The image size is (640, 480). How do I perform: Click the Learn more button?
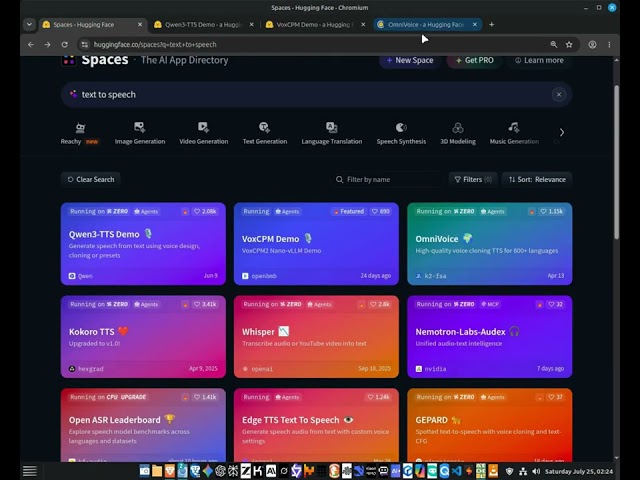(x=539, y=60)
